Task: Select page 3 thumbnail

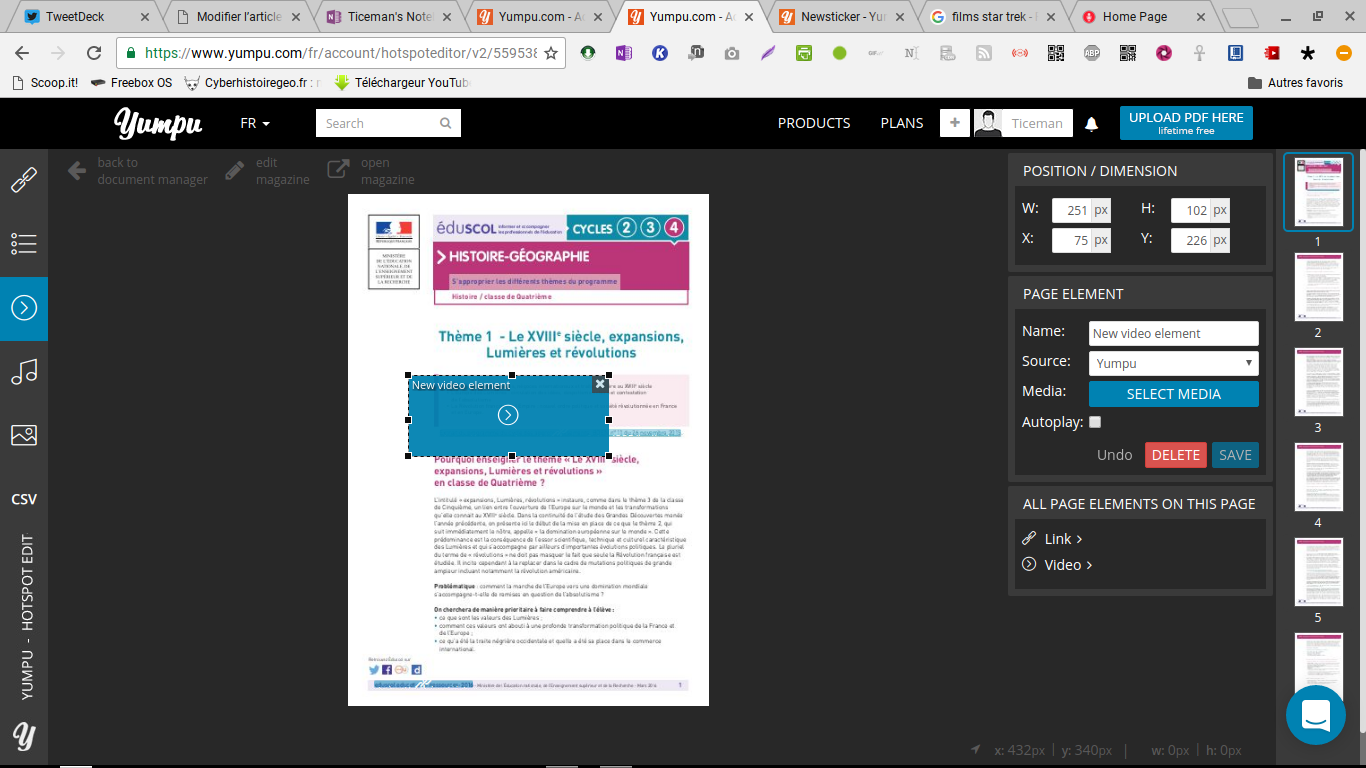Action: pyautogui.click(x=1318, y=382)
